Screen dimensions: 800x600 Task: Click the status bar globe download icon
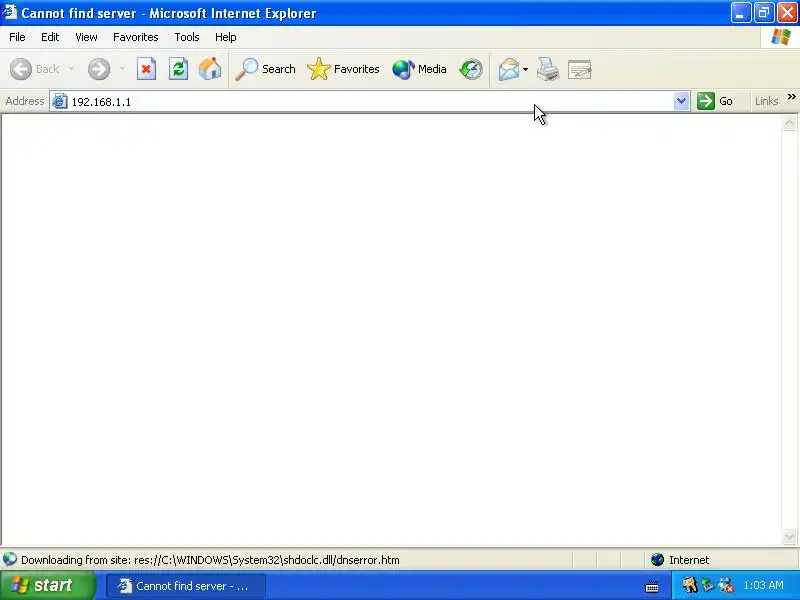tap(10, 560)
